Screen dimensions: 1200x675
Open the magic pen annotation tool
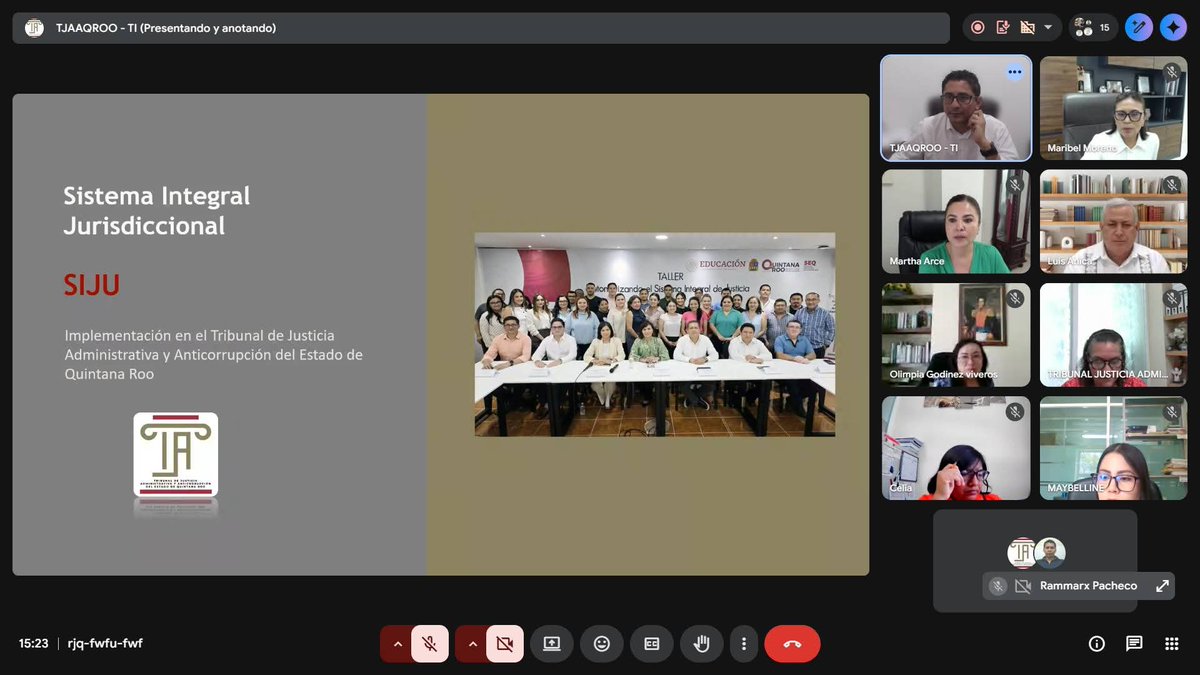(x=1139, y=28)
